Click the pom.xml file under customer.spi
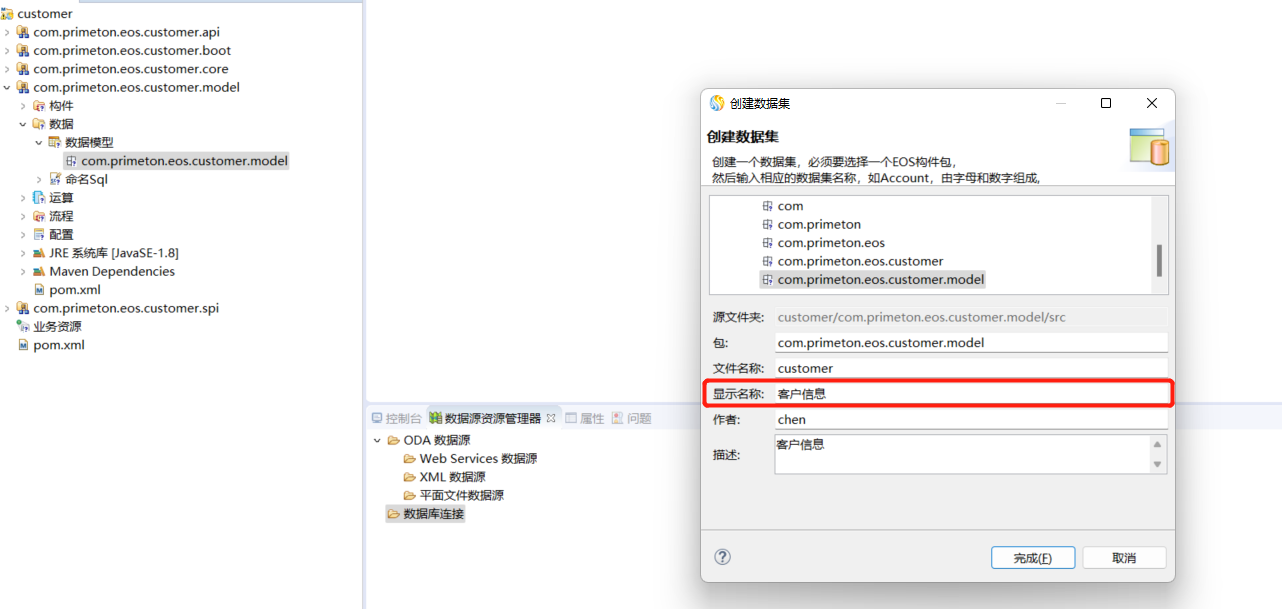 (58, 345)
